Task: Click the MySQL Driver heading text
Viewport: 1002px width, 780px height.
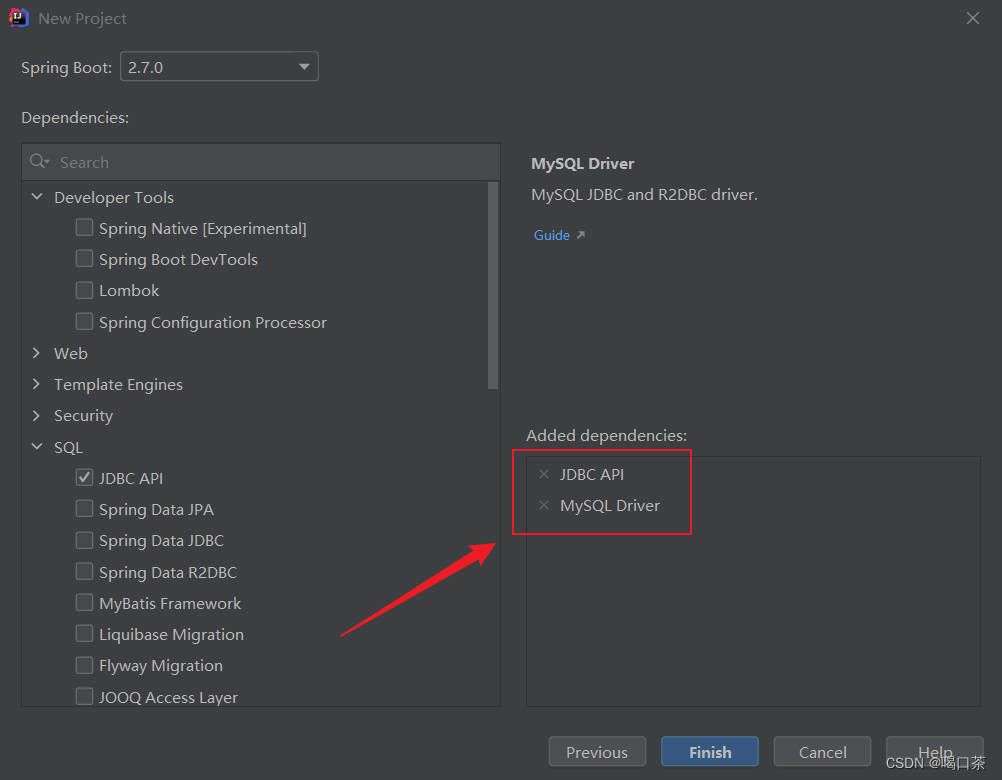Action: click(x=582, y=164)
